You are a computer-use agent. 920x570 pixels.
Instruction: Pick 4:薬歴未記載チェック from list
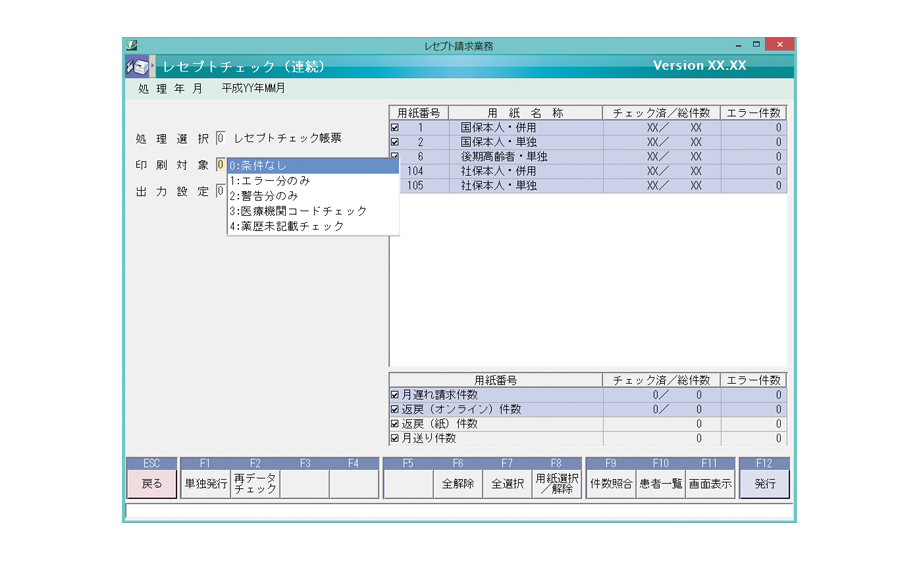click(313, 226)
